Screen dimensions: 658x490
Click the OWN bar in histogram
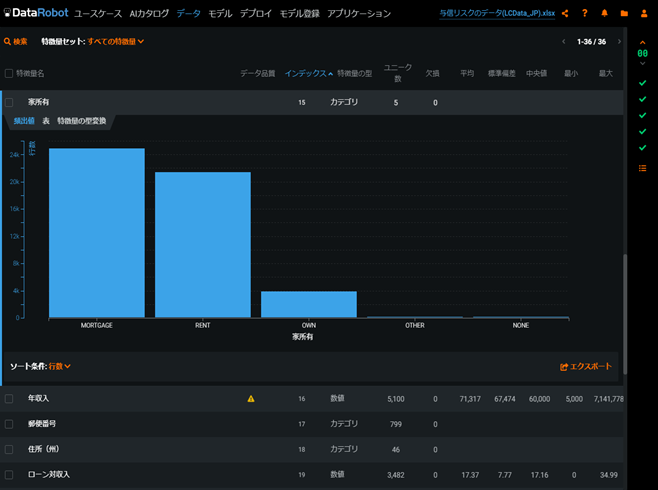point(309,304)
